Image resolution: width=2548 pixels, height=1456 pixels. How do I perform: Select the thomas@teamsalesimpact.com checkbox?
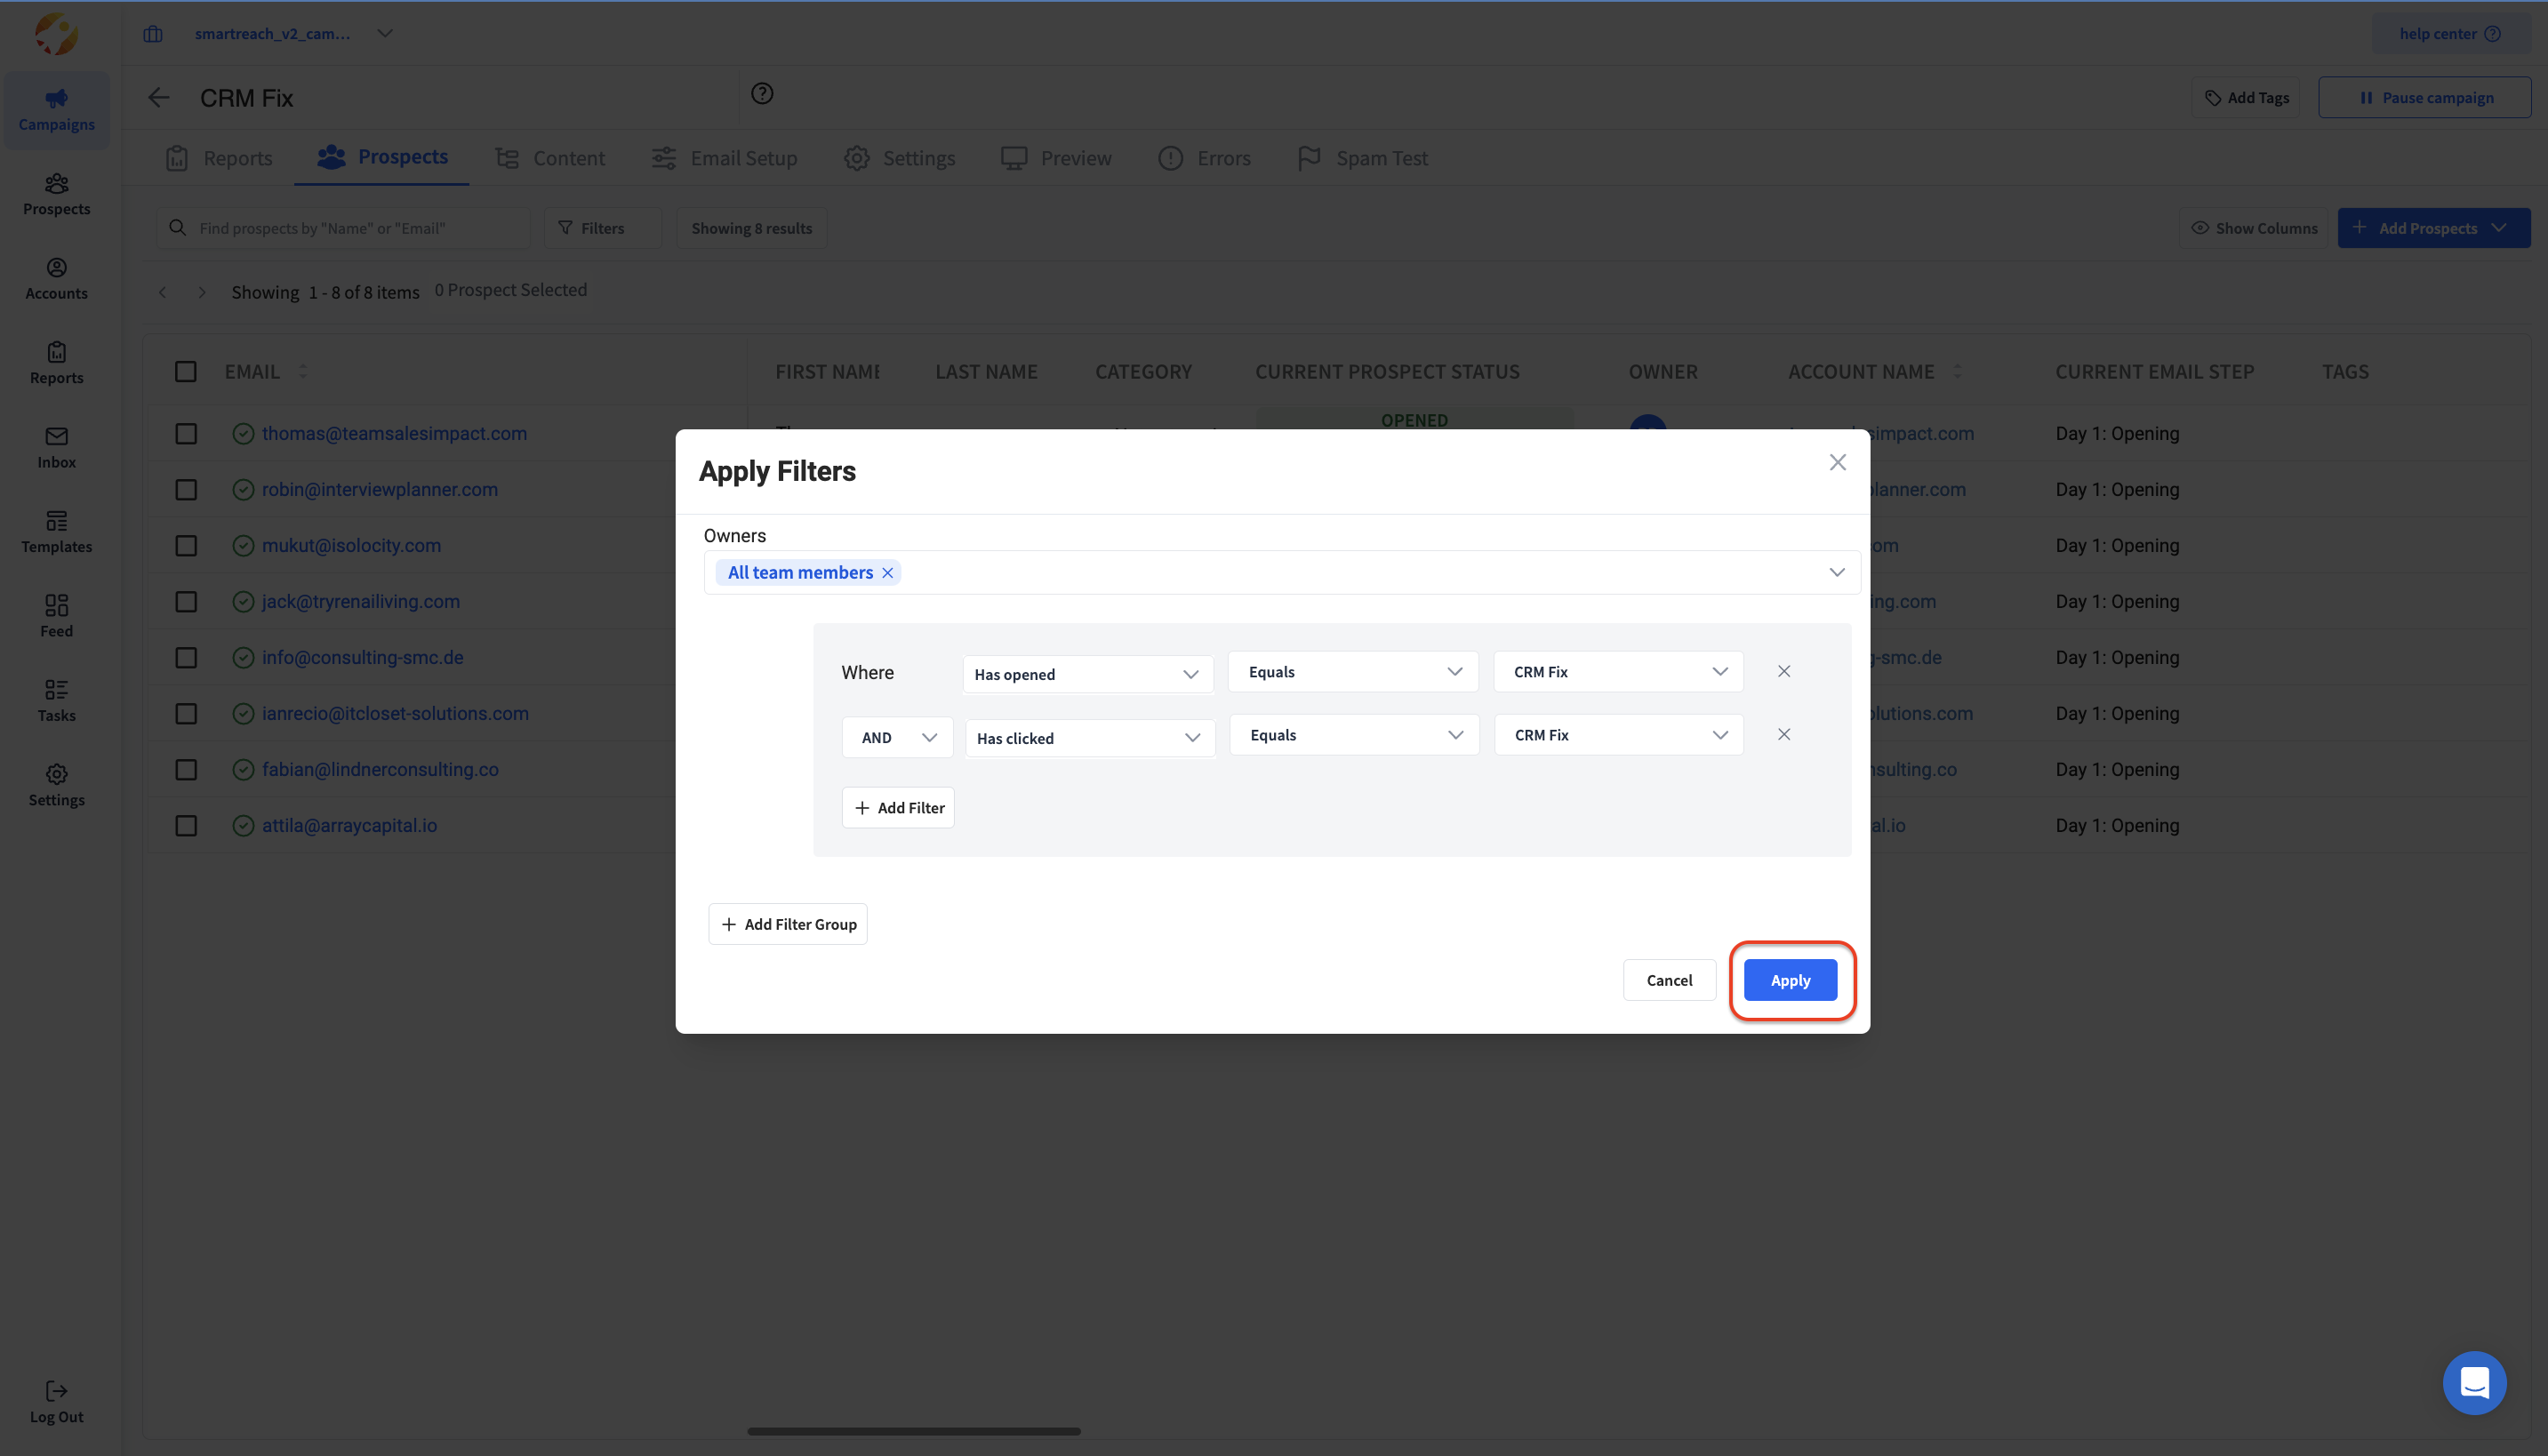tap(186, 433)
